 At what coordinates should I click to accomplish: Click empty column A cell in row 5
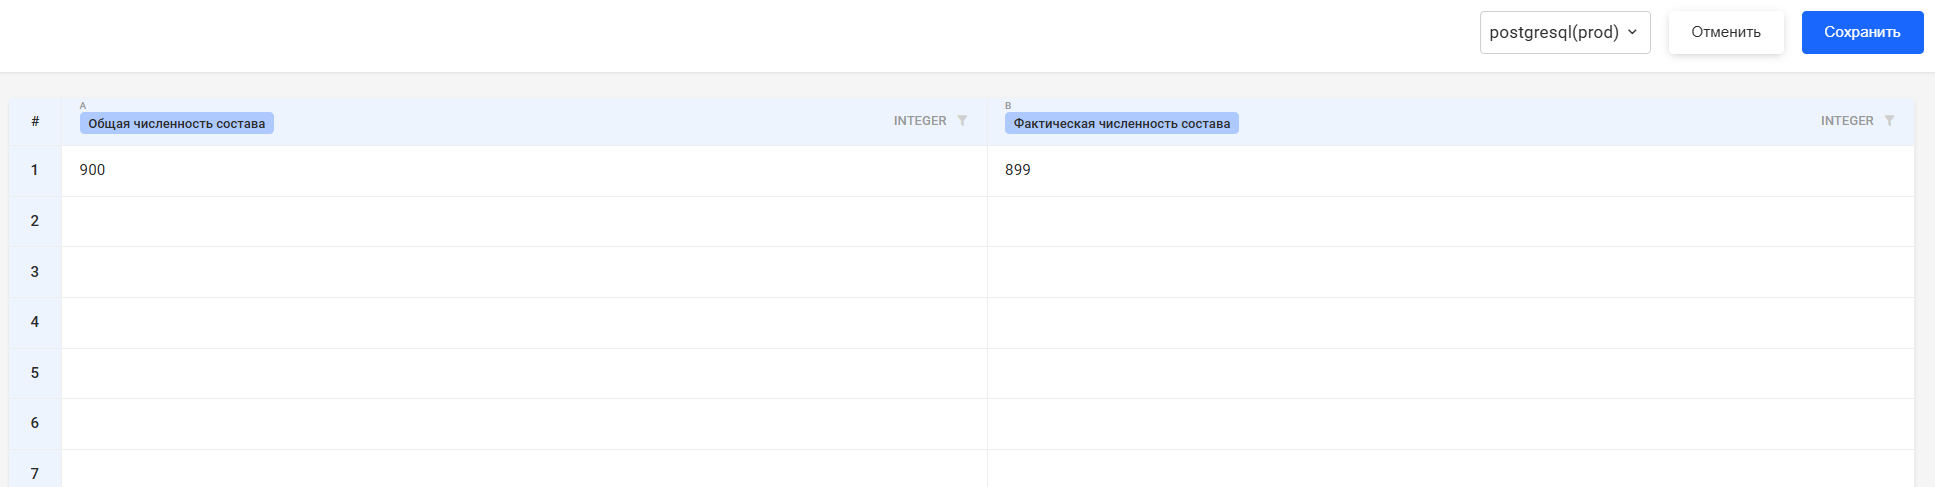coord(524,373)
